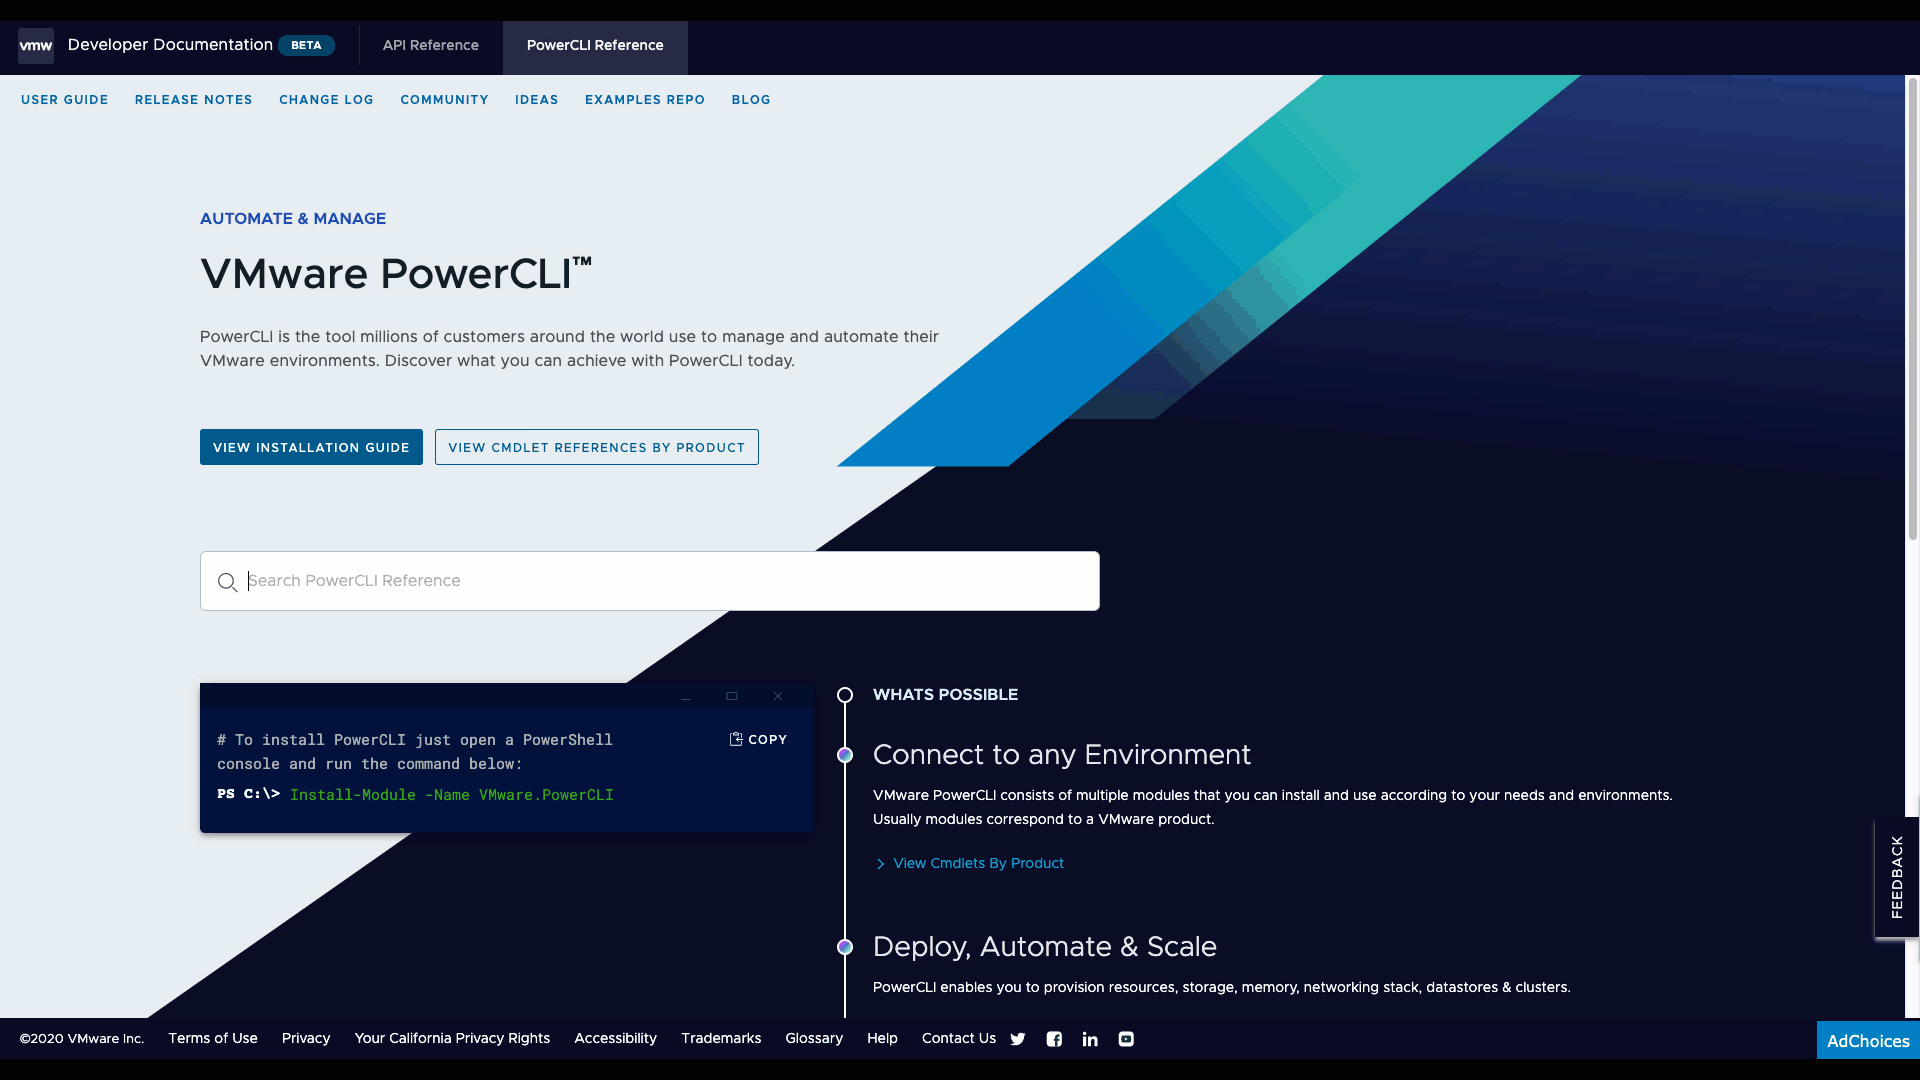
Task: Click the VIEW INSTALLATION GUIDE button
Action: click(310, 447)
